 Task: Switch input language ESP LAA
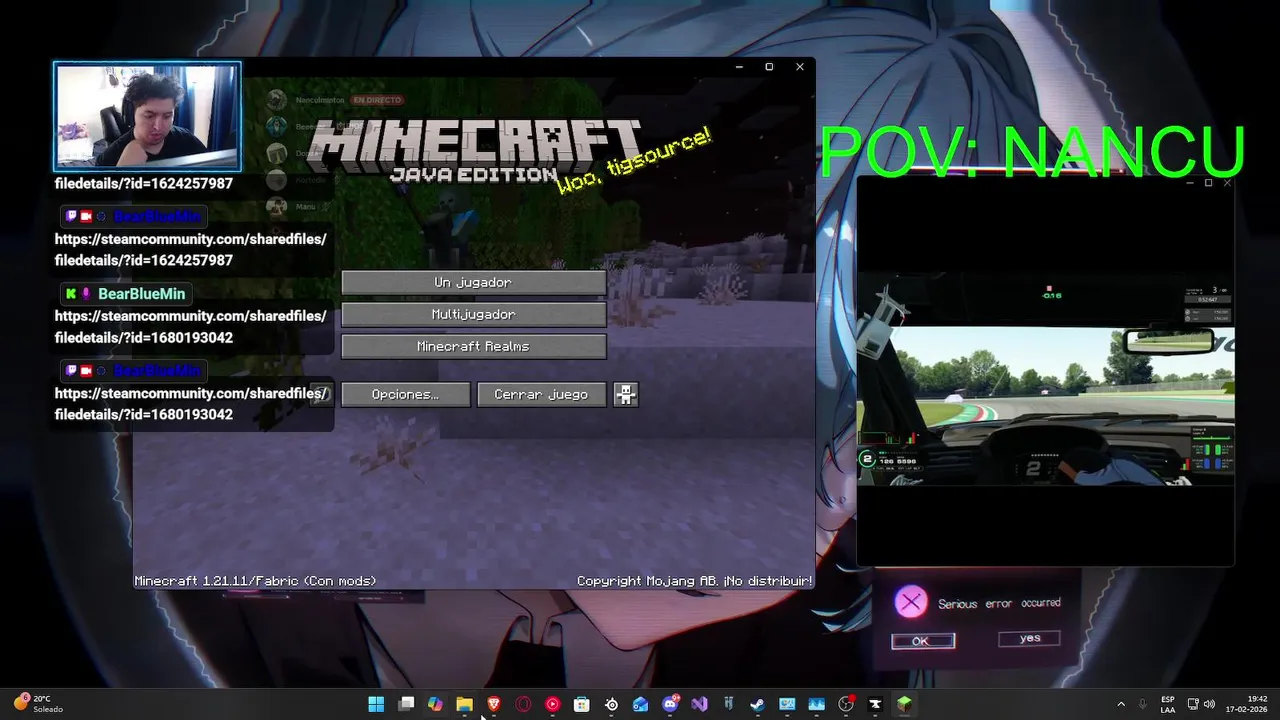[x=1168, y=704]
